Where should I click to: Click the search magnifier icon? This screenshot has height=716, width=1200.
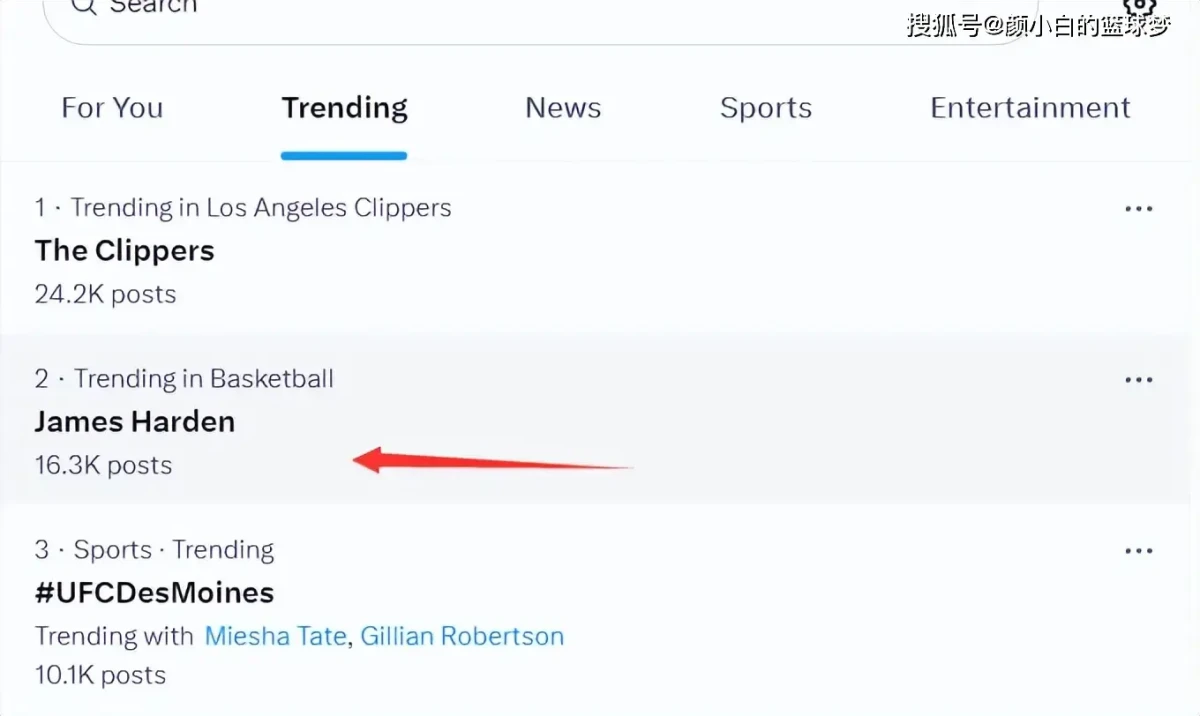pyautogui.click(x=84, y=6)
